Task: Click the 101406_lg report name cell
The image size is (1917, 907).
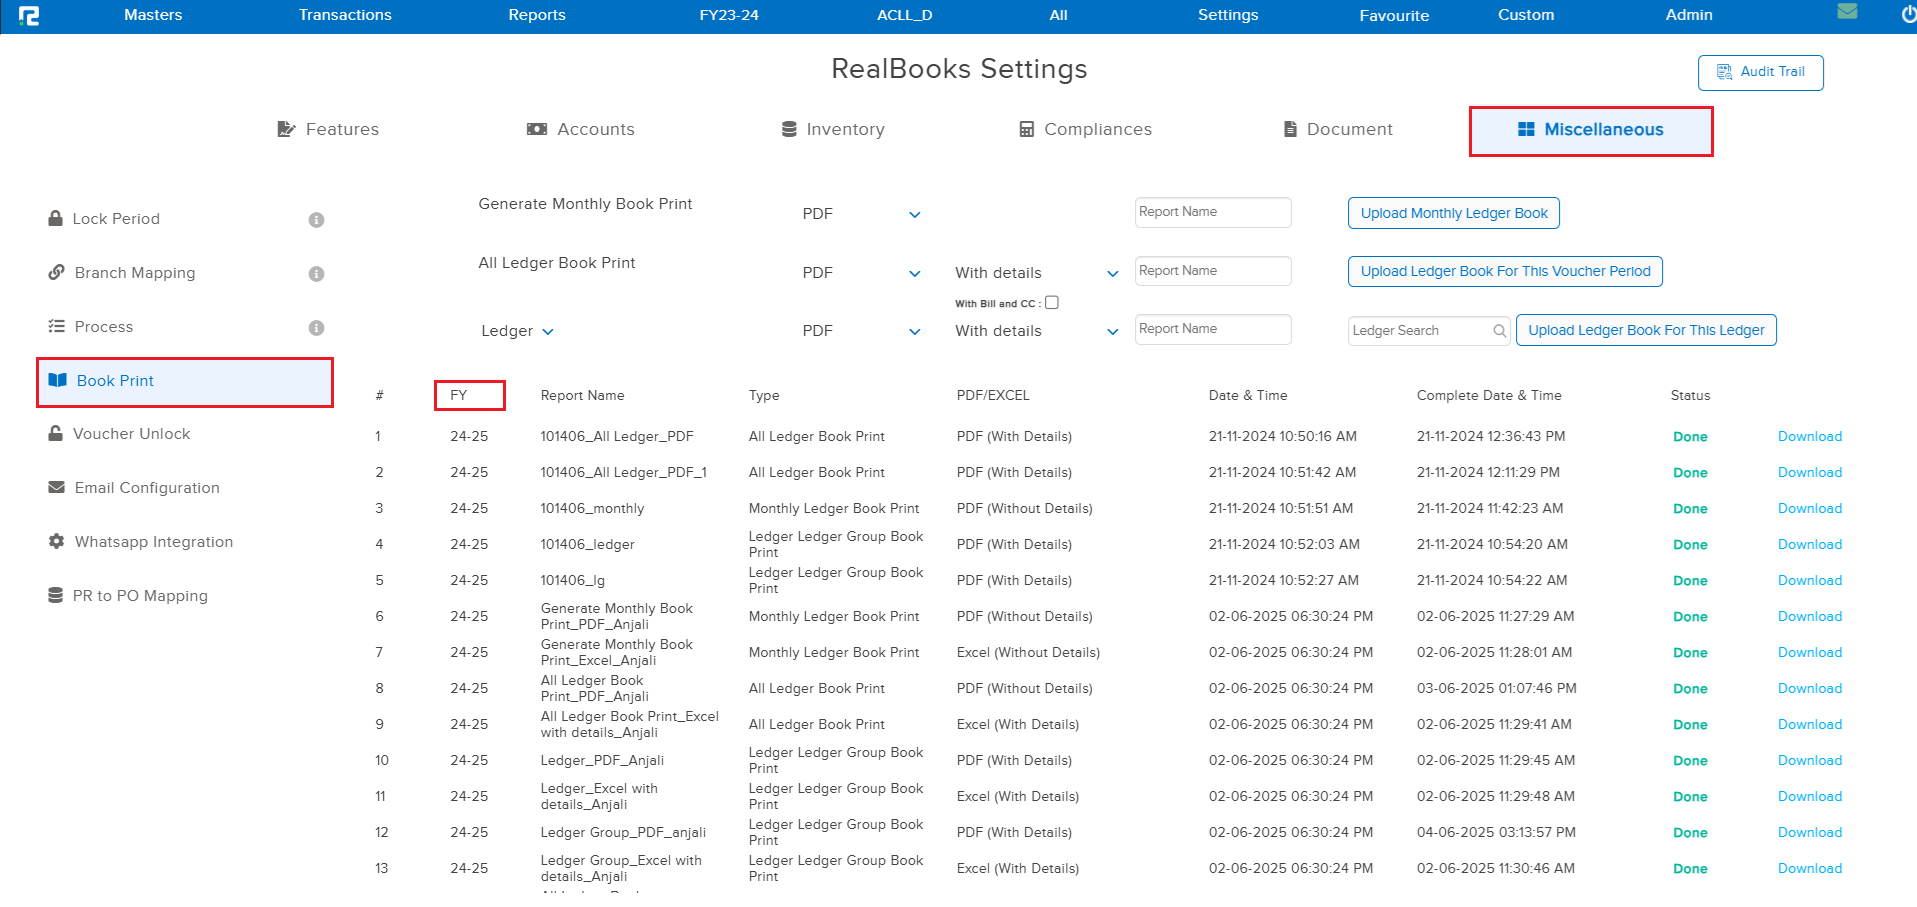Action: [x=572, y=581]
